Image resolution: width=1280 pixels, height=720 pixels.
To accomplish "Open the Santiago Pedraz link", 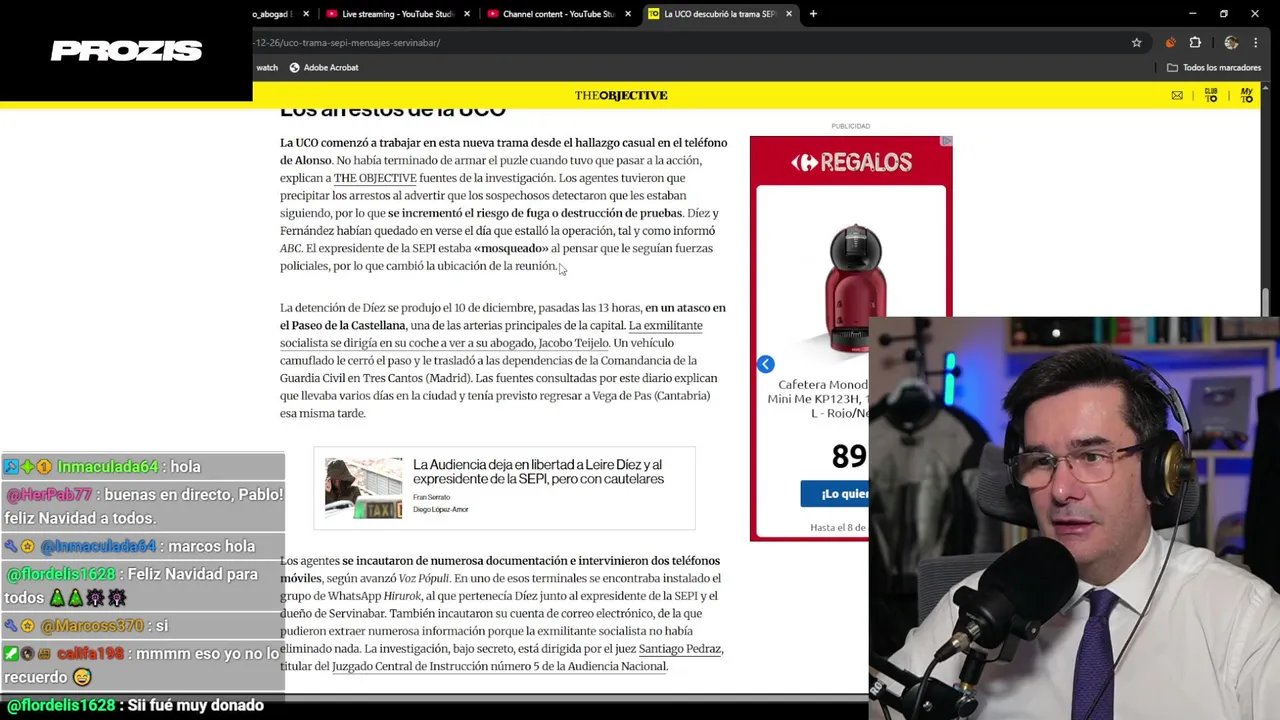I will point(680,649).
